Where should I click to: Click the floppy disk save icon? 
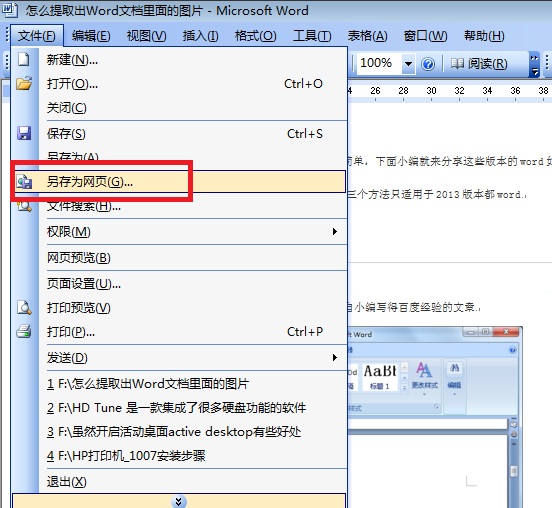24,133
